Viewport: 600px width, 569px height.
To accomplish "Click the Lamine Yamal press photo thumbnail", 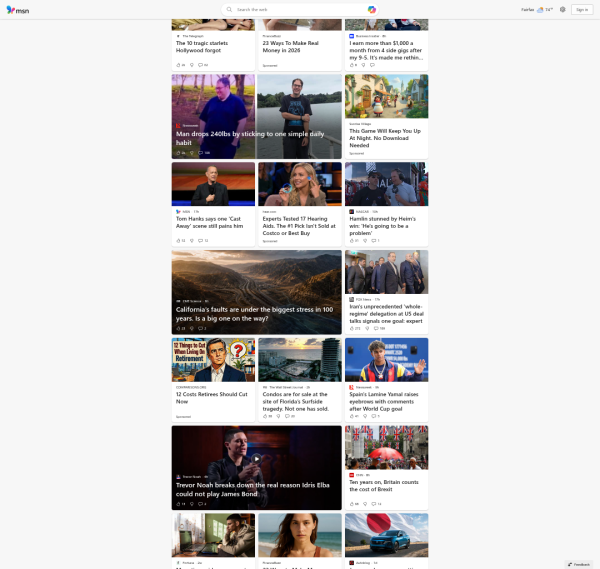I will pyautogui.click(x=386, y=360).
